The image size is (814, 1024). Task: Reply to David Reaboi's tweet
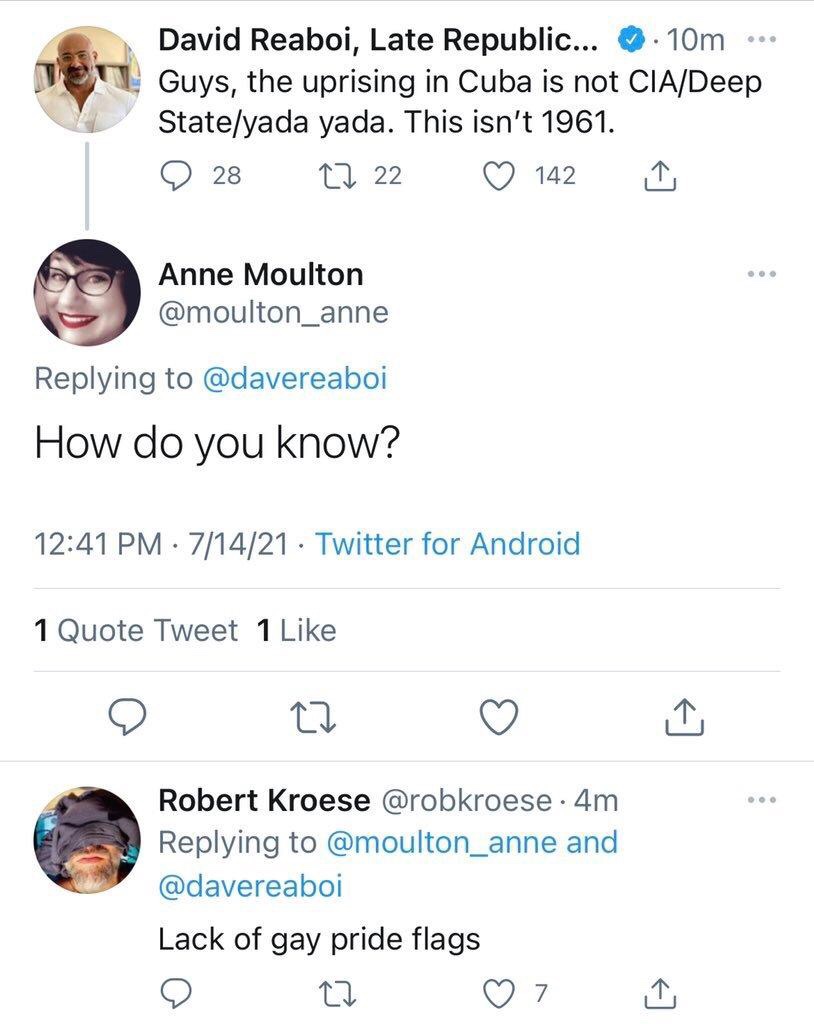pos(176,176)
